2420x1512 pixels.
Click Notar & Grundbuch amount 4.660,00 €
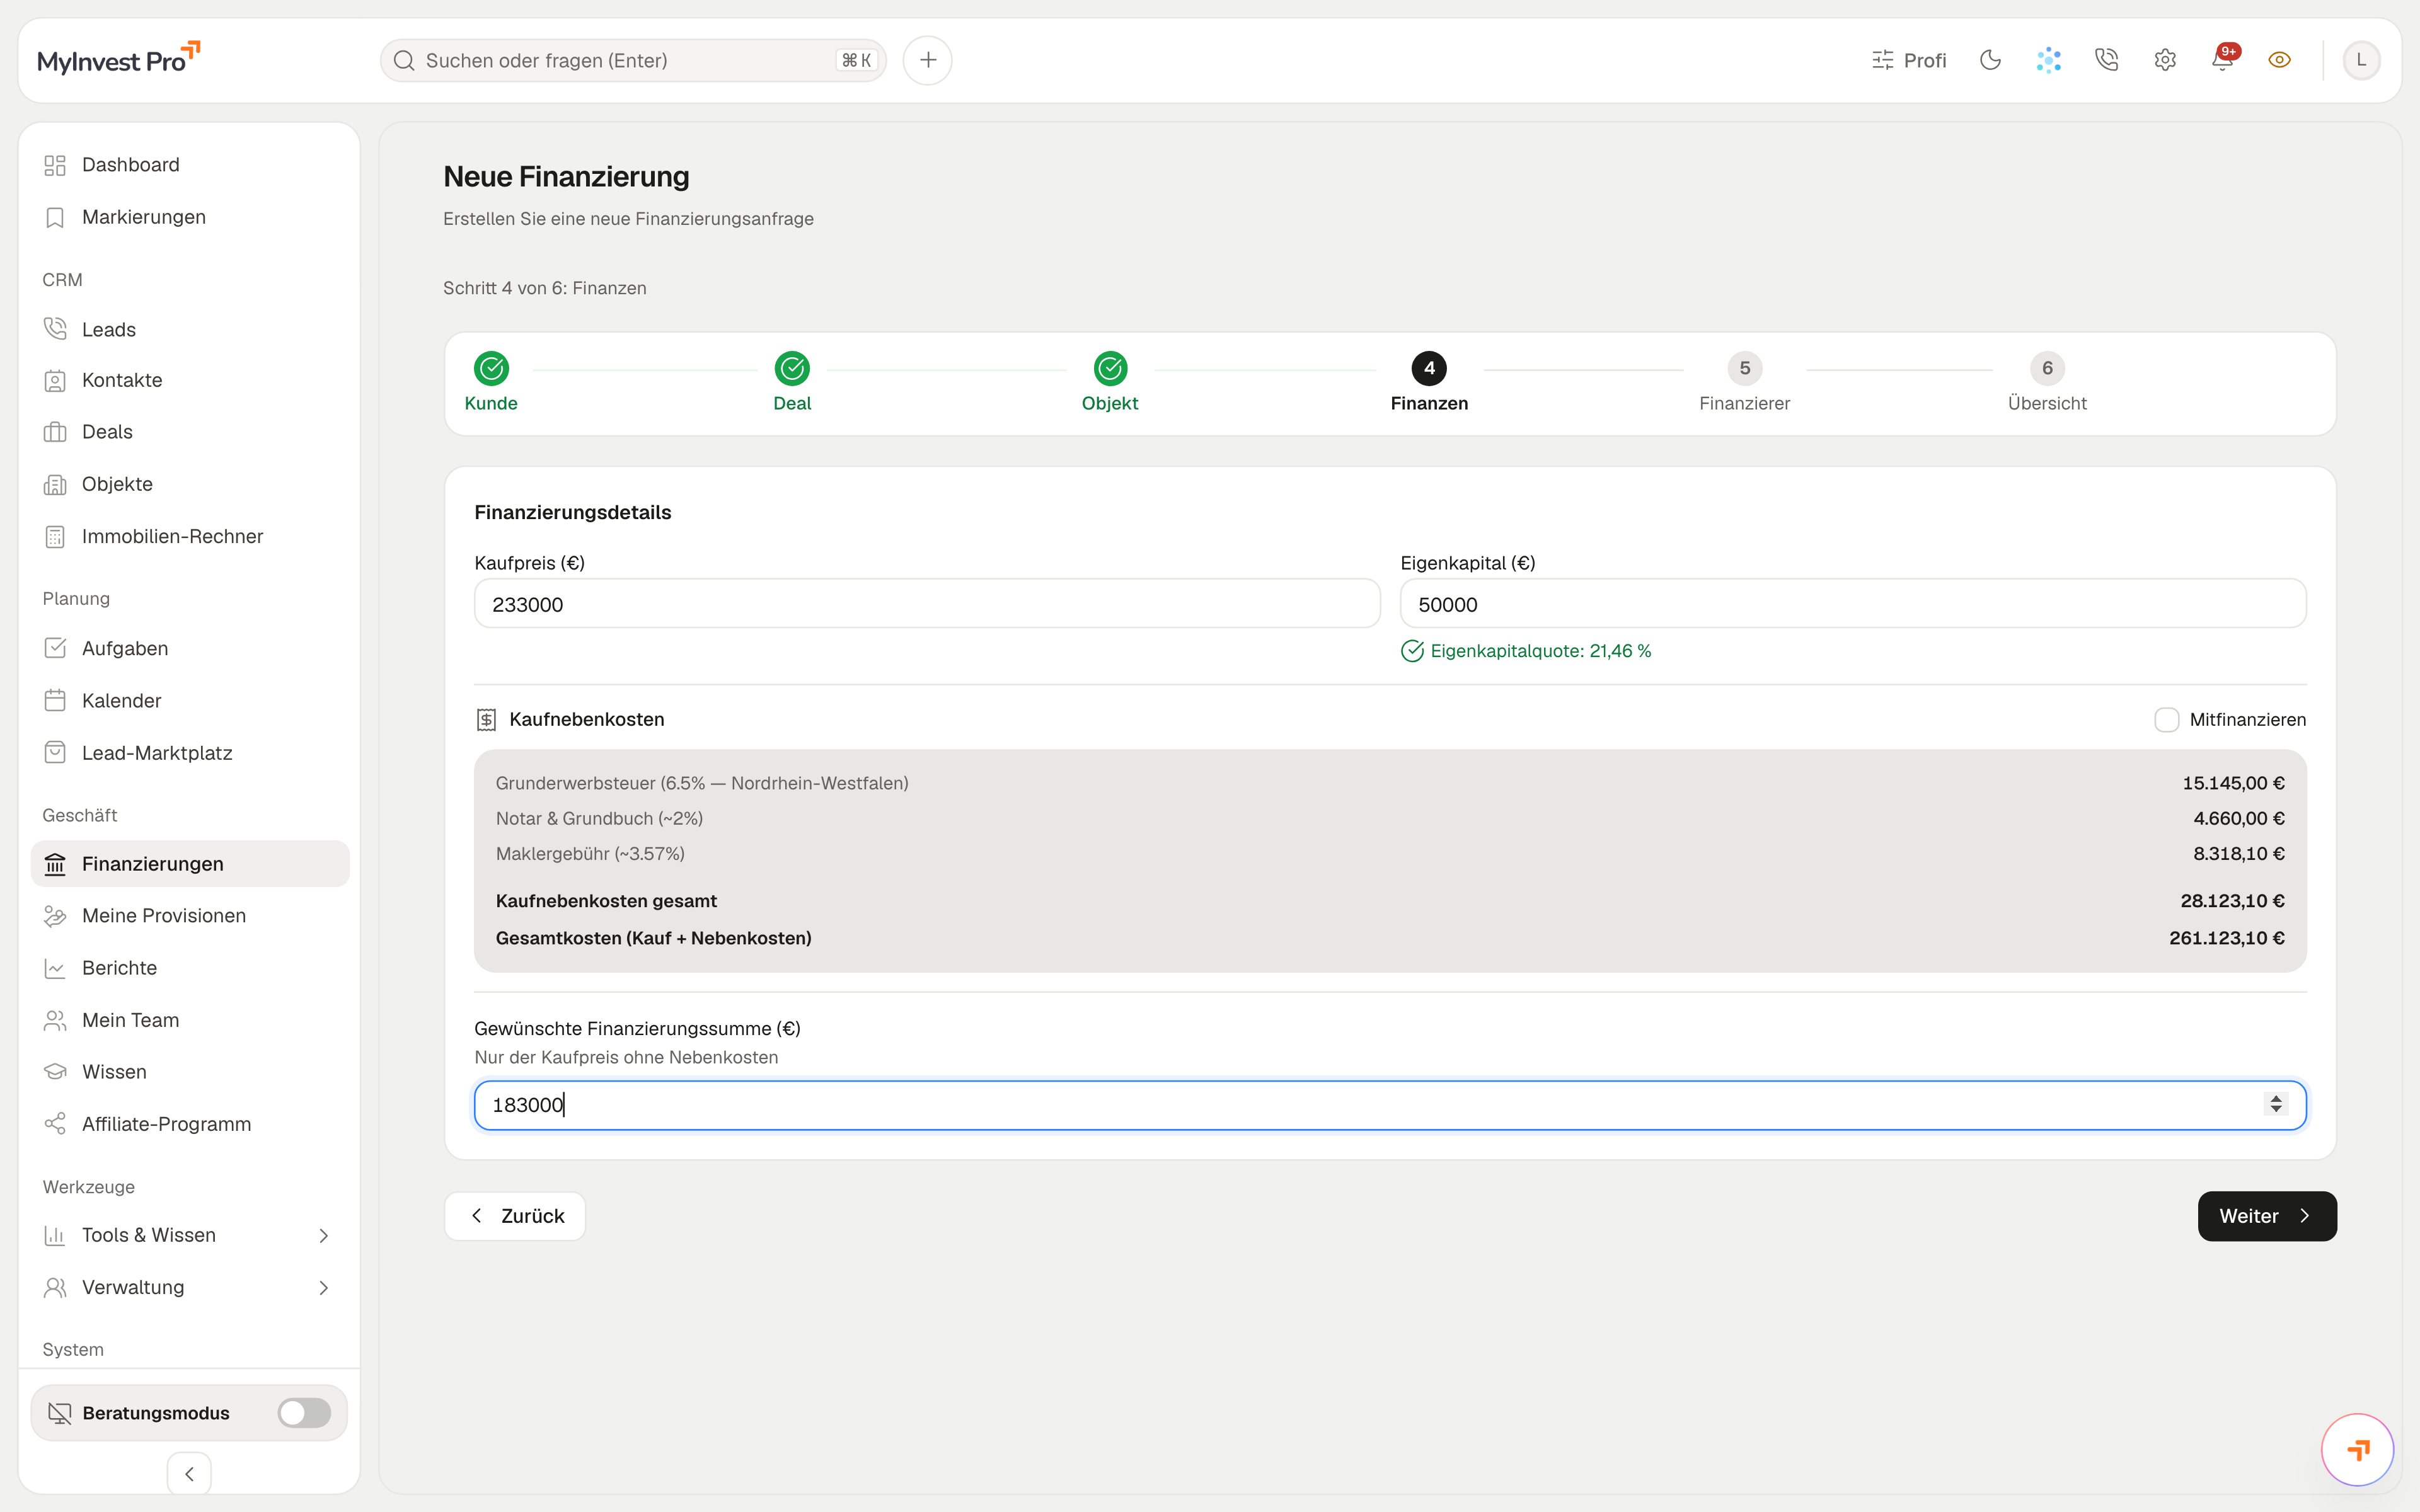pos(2238,818)
